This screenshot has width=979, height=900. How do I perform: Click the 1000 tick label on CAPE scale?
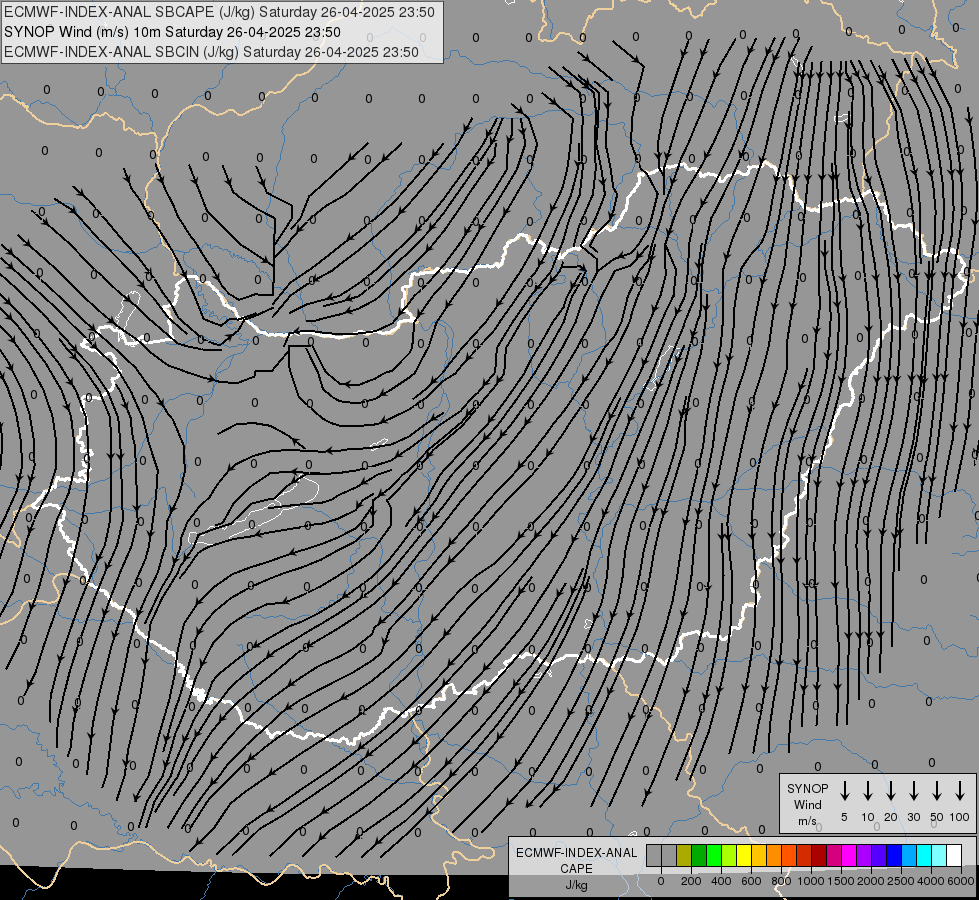pos(811,881)
